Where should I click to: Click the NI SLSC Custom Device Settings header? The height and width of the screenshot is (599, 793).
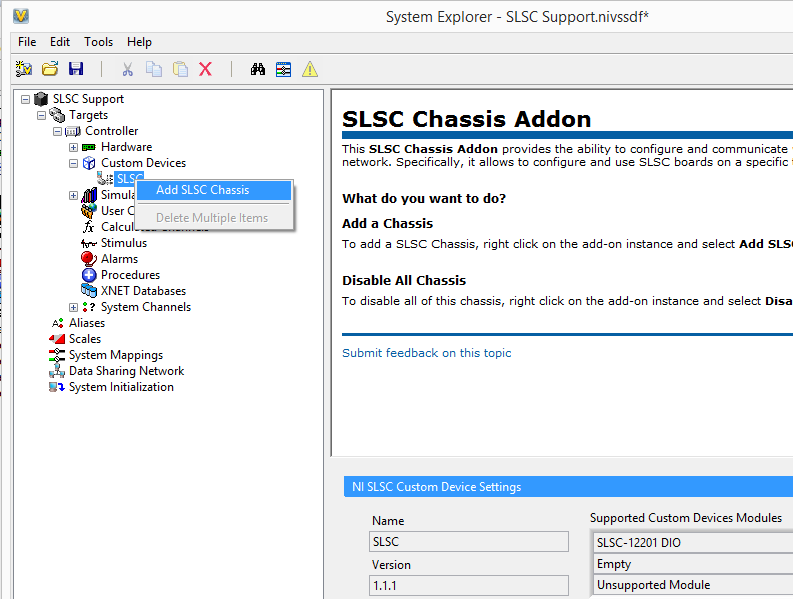tap(568, 487)
